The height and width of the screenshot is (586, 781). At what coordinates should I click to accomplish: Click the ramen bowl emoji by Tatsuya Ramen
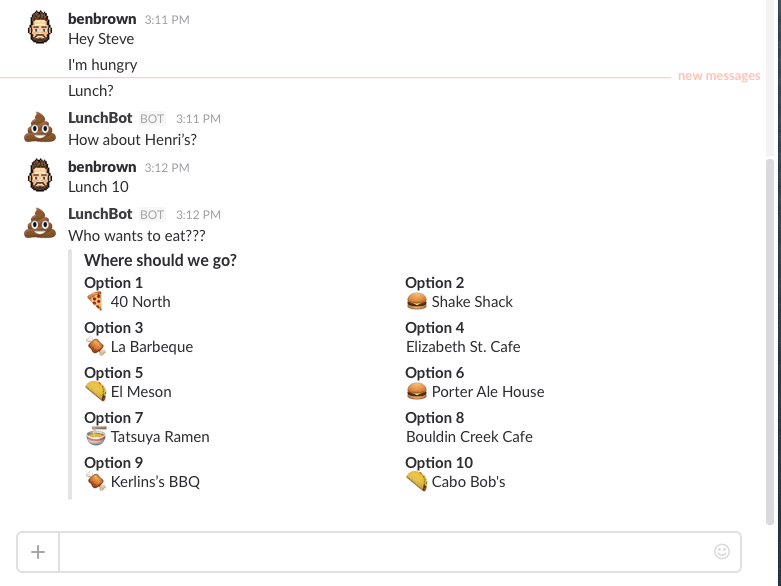point(95,436)
